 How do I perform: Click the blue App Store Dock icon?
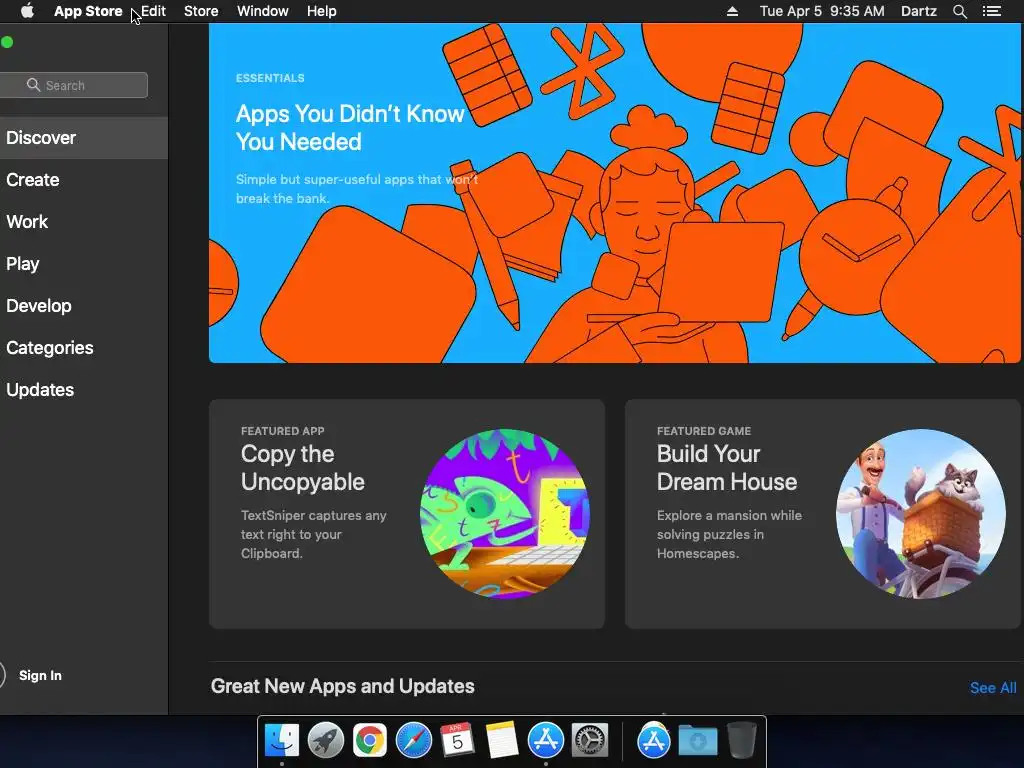pos(545,741)
